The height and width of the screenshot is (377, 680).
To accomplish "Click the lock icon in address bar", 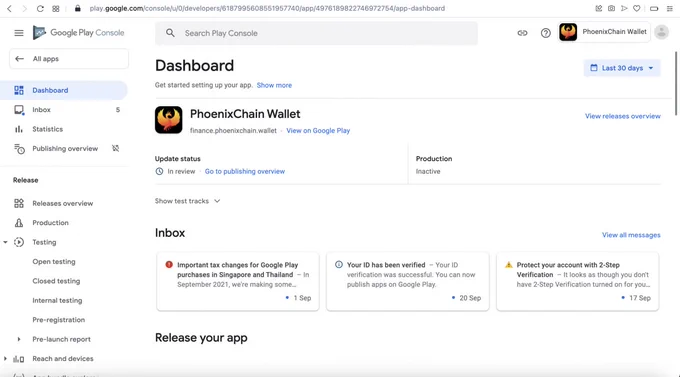I will point(78,8).
